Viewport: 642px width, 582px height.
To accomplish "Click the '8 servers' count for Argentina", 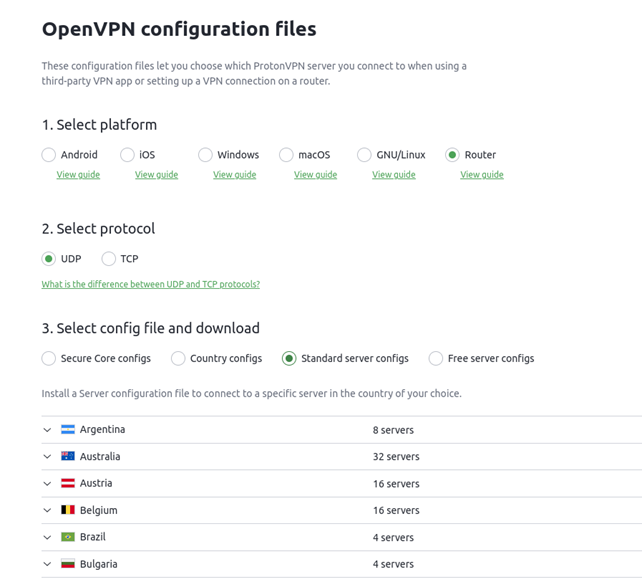I will pyautogui.click(x=393, y=430).
